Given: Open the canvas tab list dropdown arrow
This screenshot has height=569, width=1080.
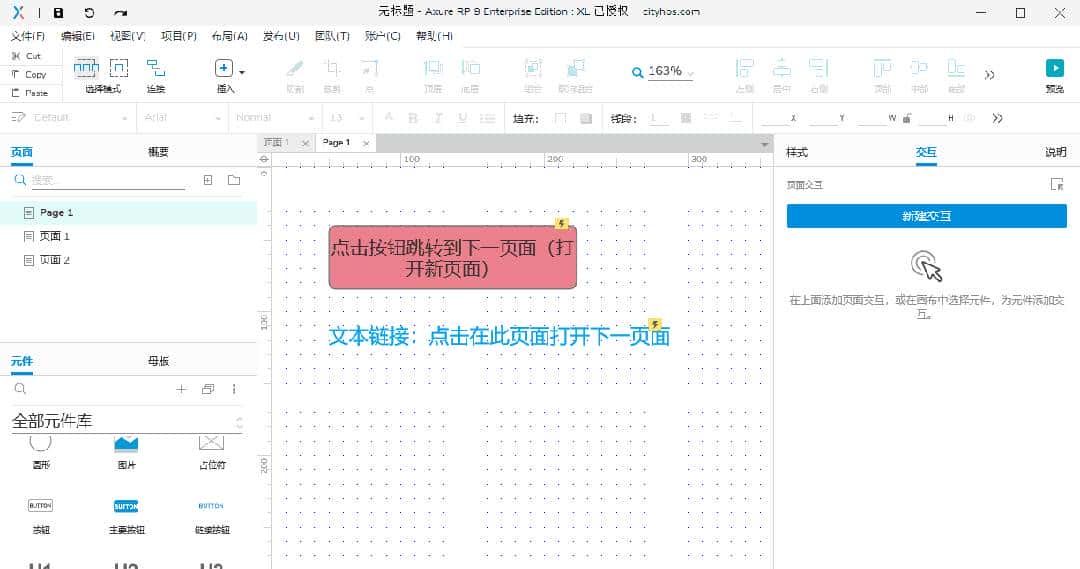Looking at the screenshot, I should tap(764, 144).
